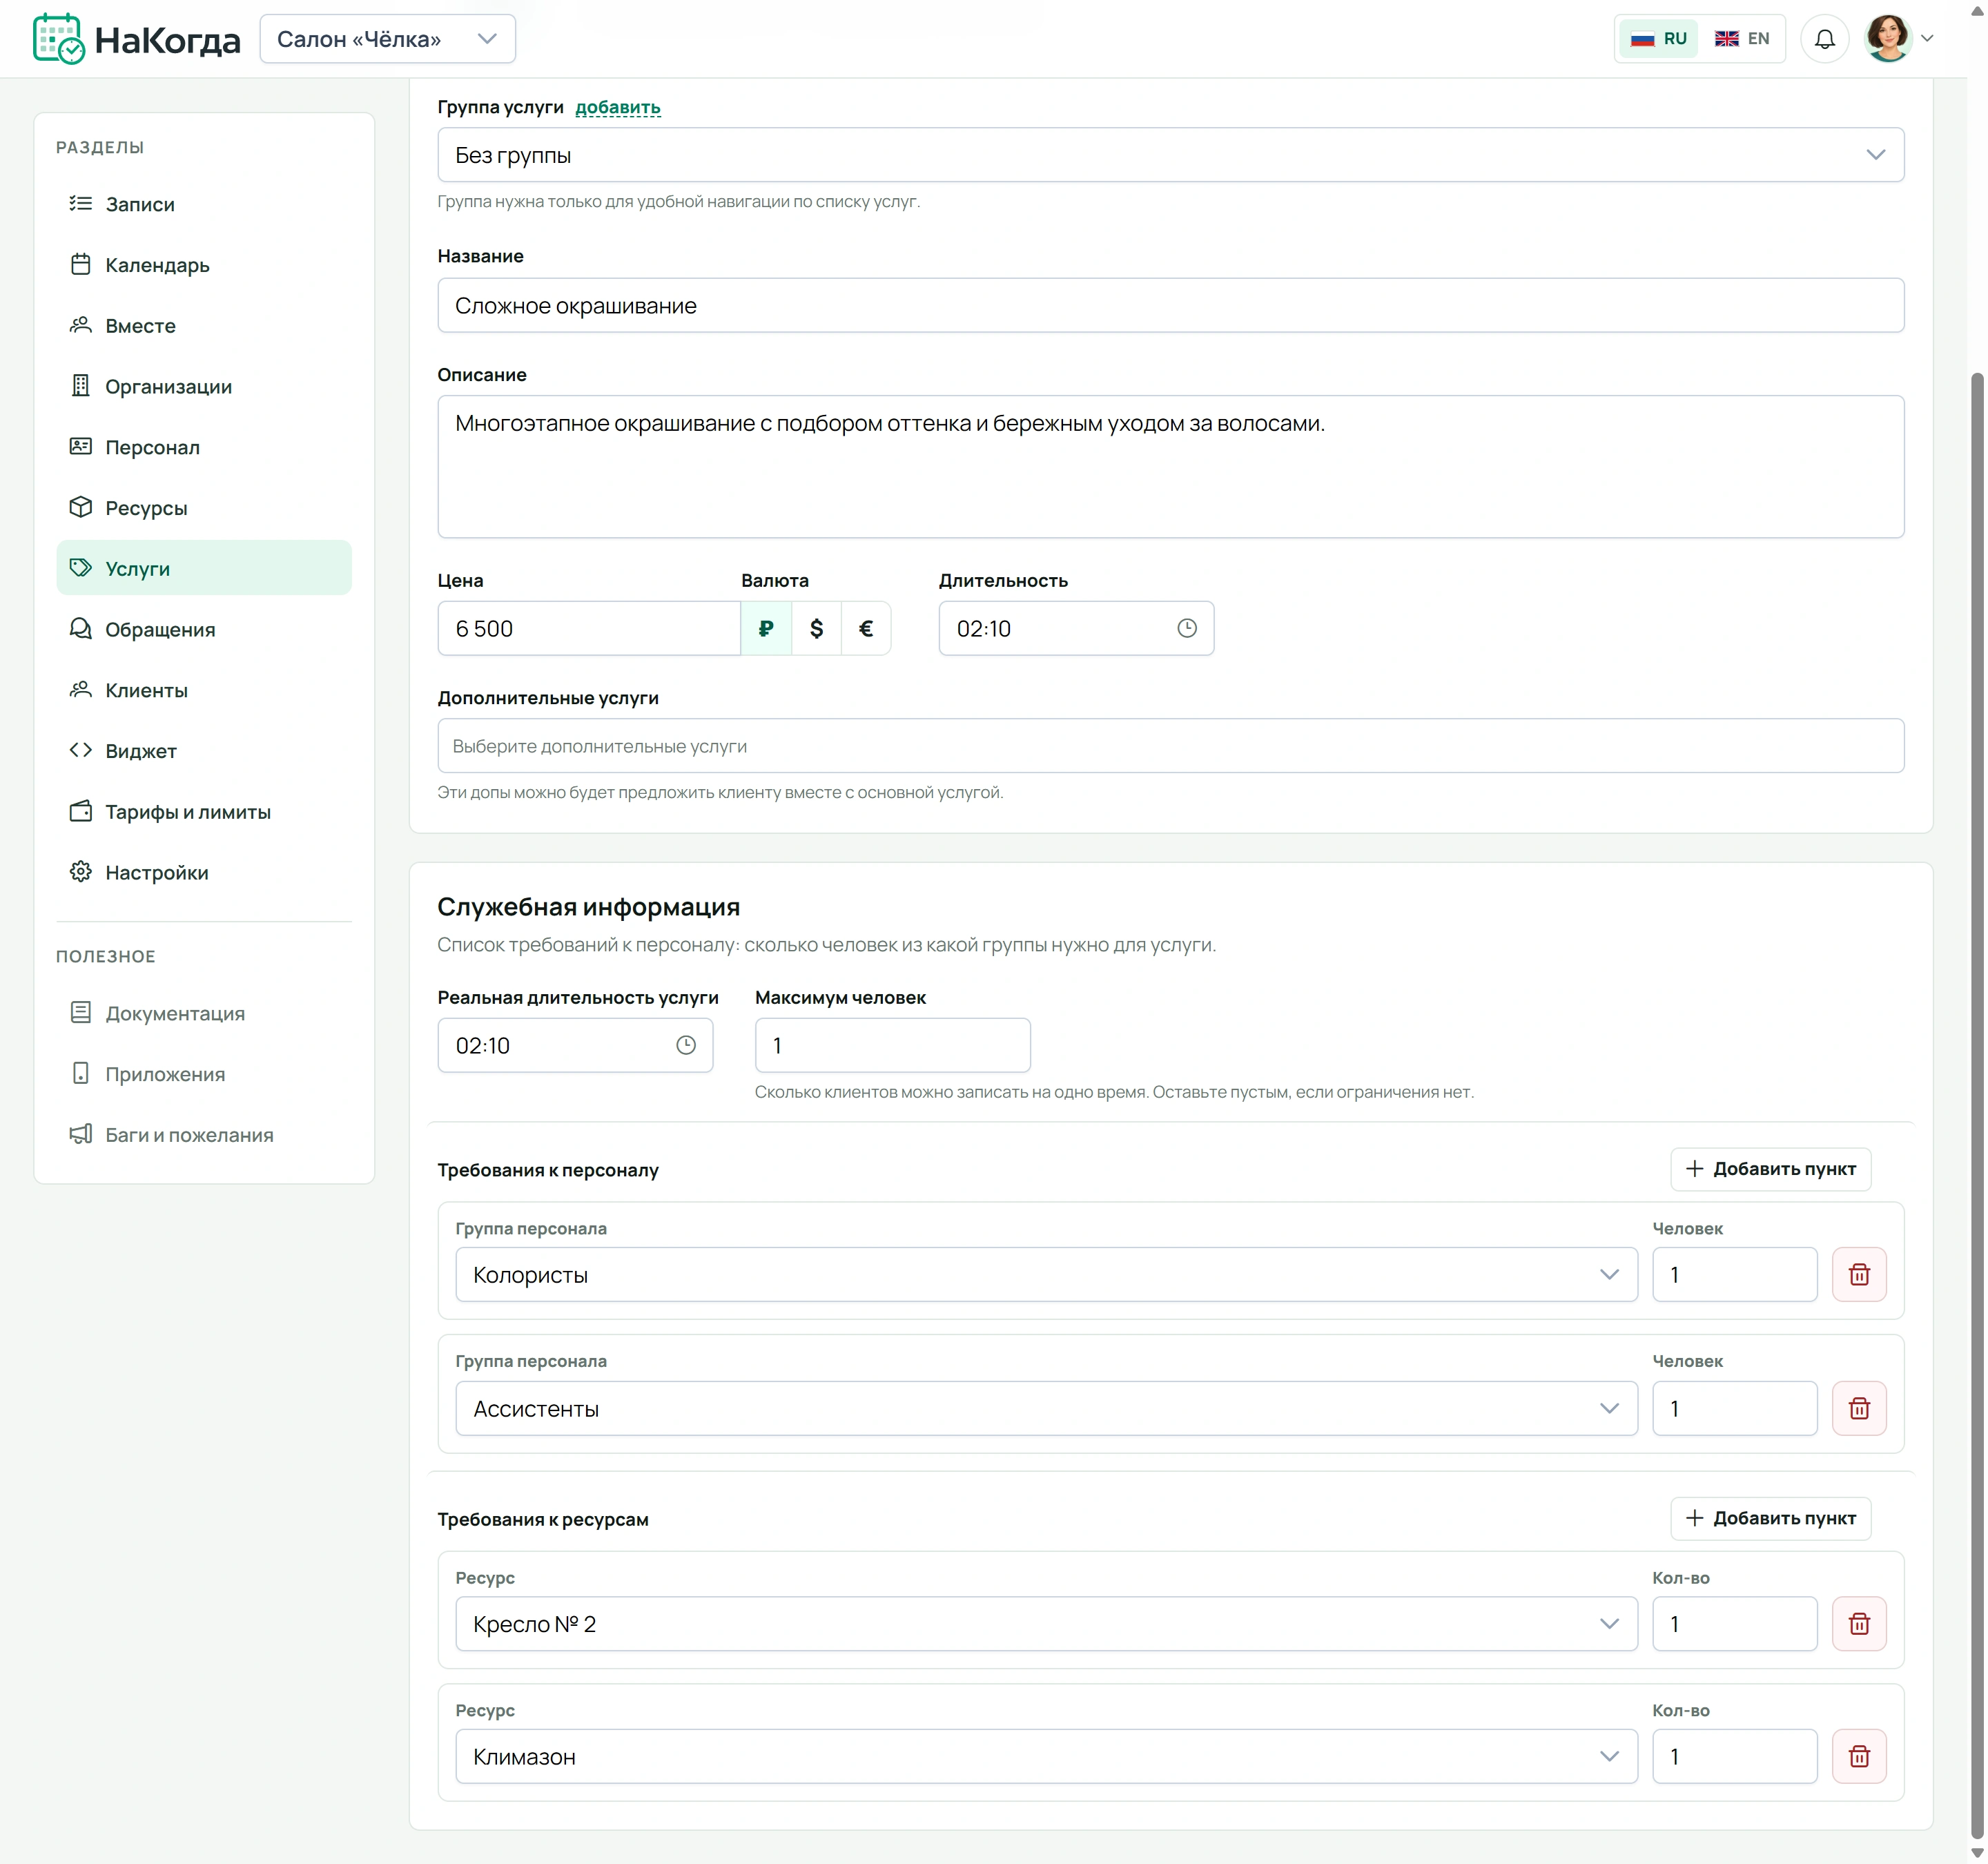1988x1864 pixels.
Task: Focus the Название input field
Action: [1170, 305]
